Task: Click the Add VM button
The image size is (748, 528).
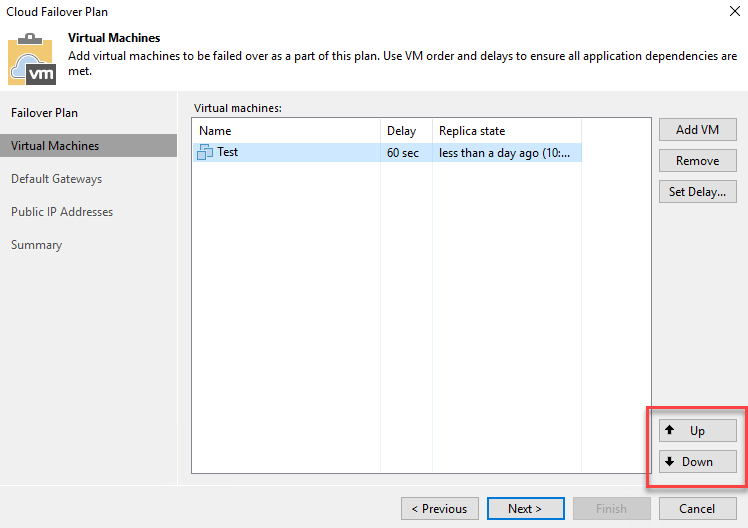Action: click(697, 130)
